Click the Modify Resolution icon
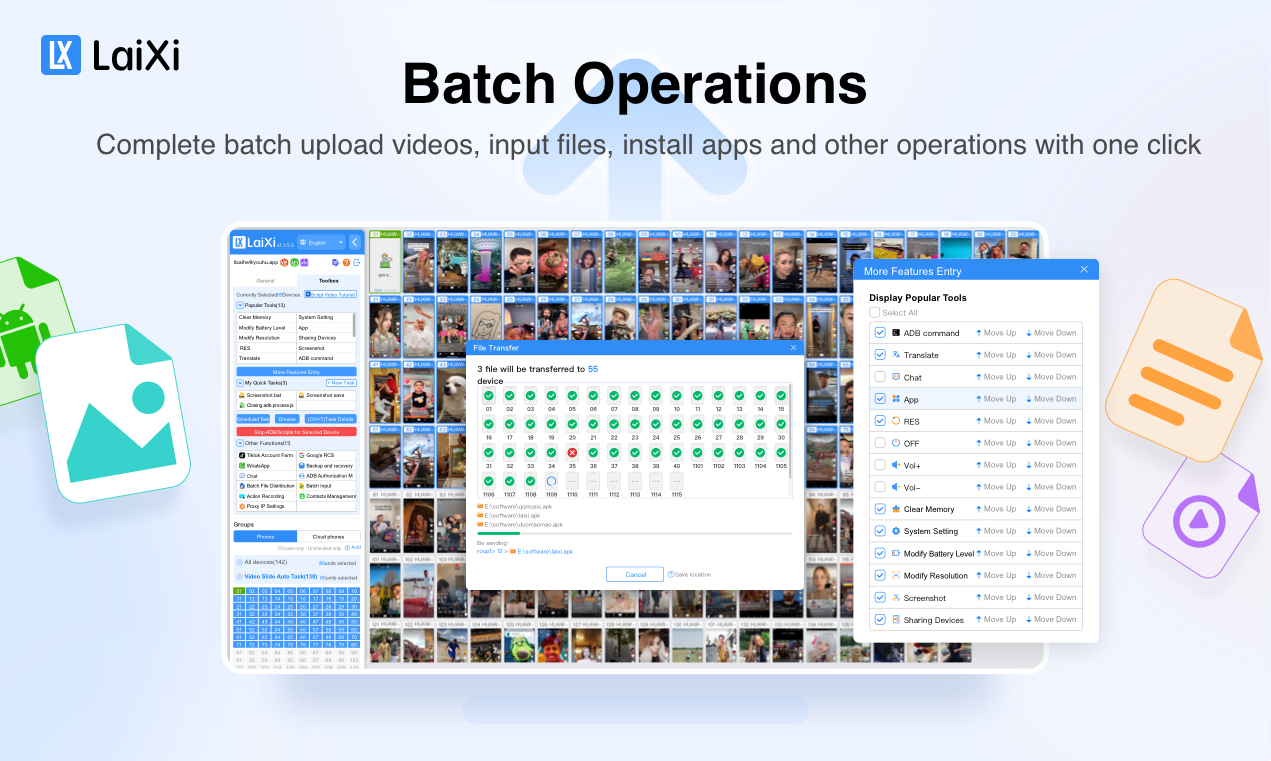1271x761 pixels. click(x=896, y=575)
